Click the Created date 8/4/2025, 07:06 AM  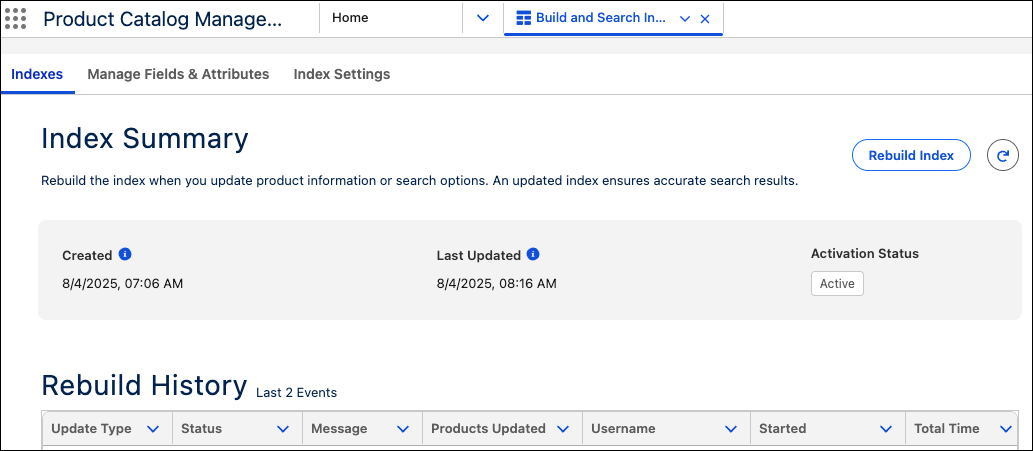(x=123, y=284)
